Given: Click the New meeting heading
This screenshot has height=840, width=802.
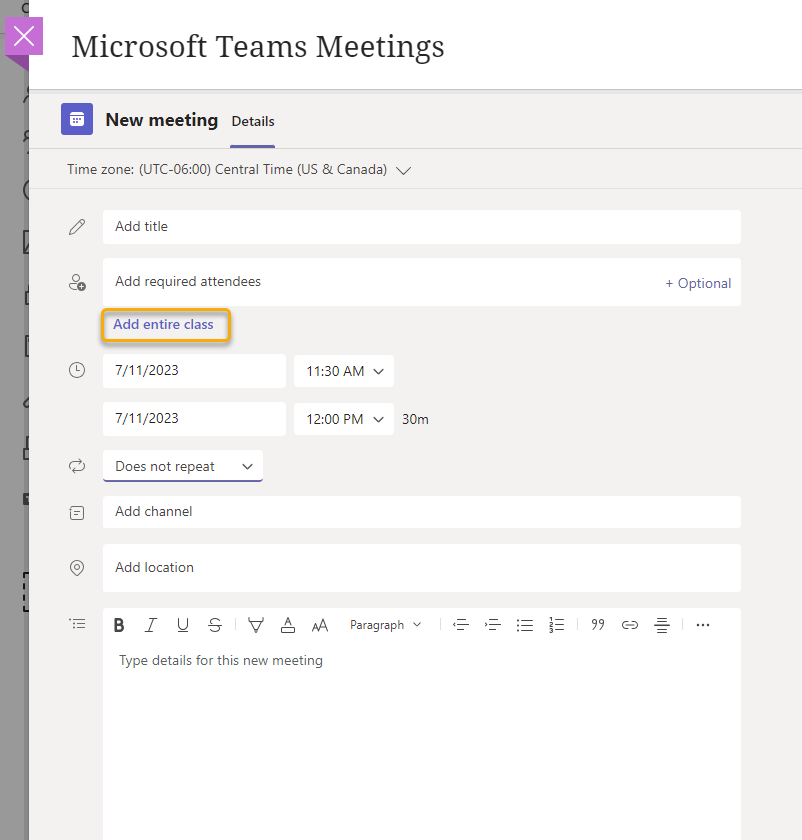Looking at the screenshot, I should [x=162, y=120].
